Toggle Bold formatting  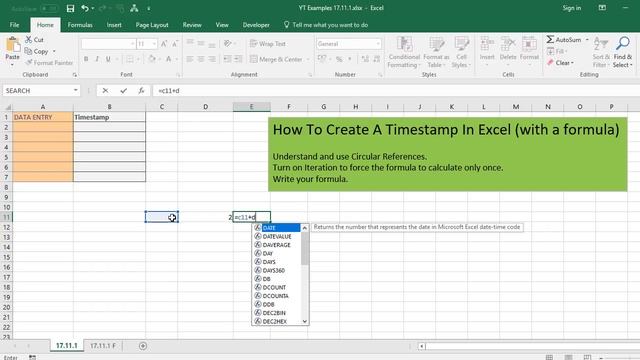pos(86,59)
